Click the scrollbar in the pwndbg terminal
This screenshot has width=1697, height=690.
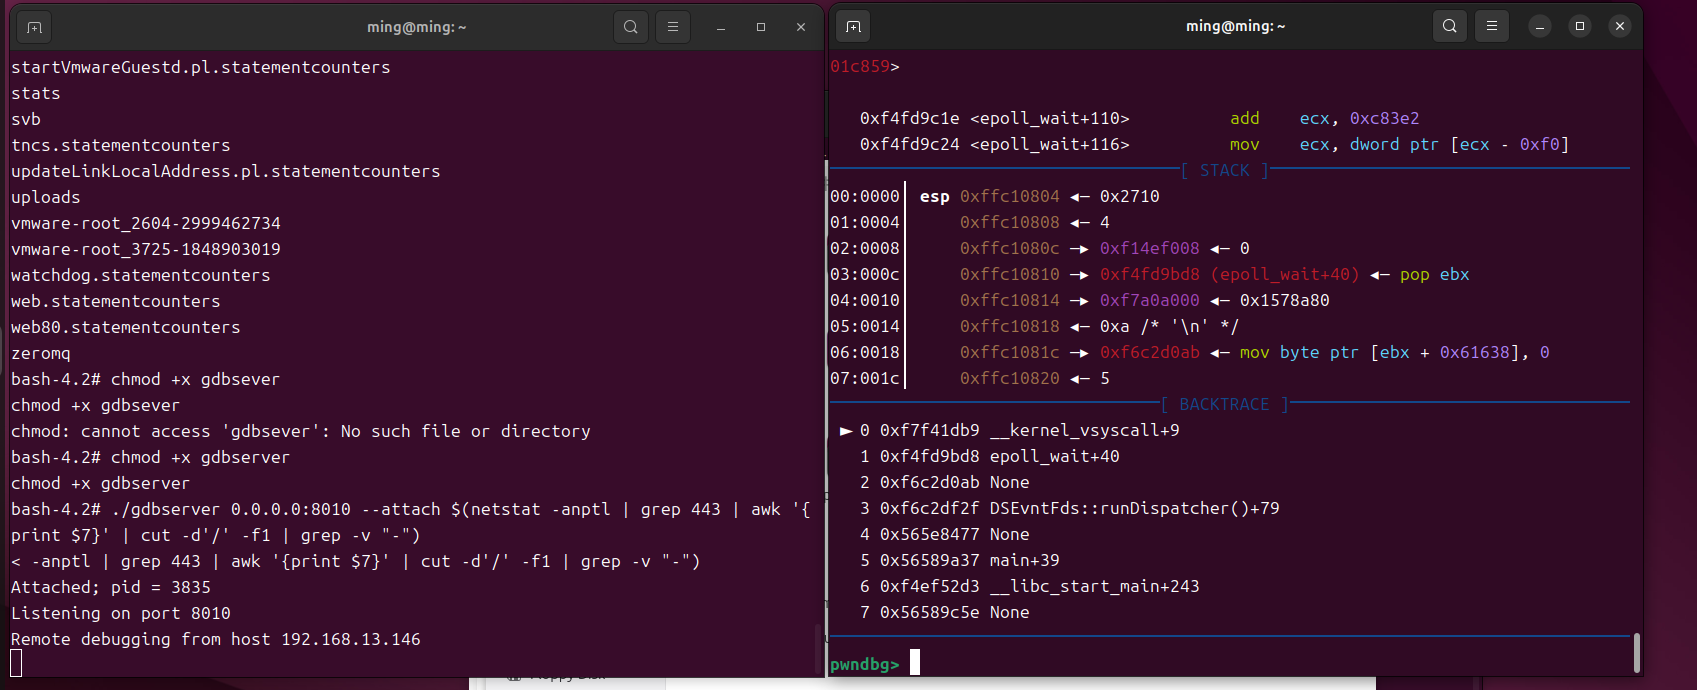coord(1636,652)
